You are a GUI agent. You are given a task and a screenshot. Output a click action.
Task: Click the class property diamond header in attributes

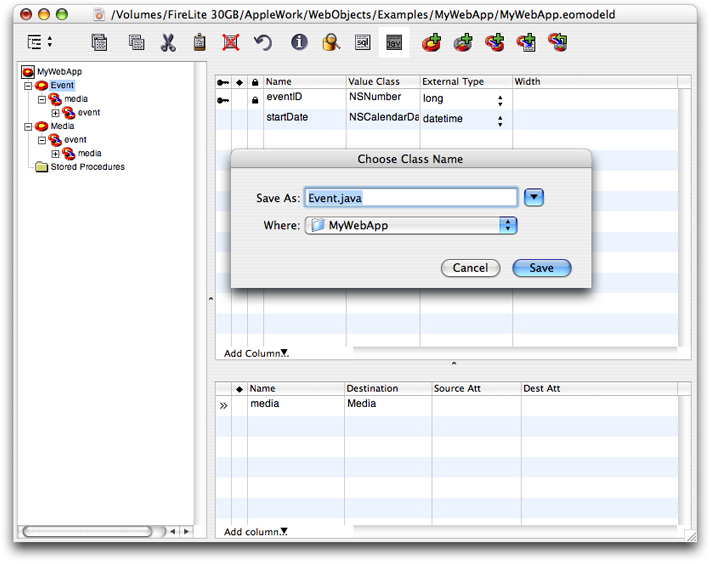coord(239,82)
